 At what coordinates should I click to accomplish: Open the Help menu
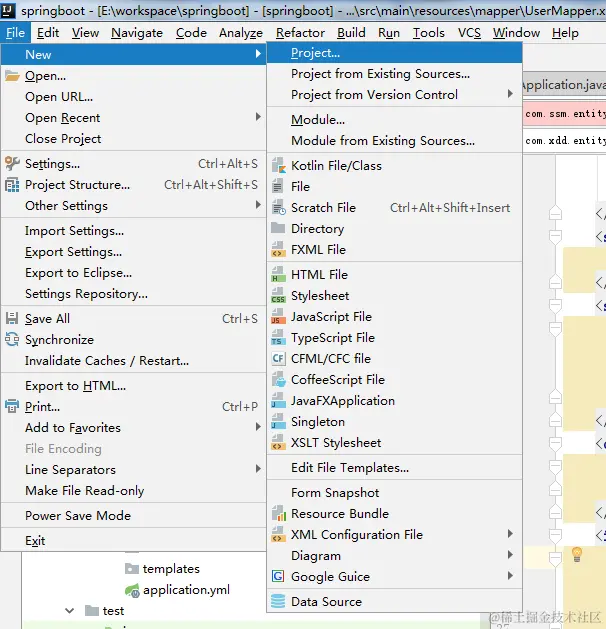tap(565, 33)
